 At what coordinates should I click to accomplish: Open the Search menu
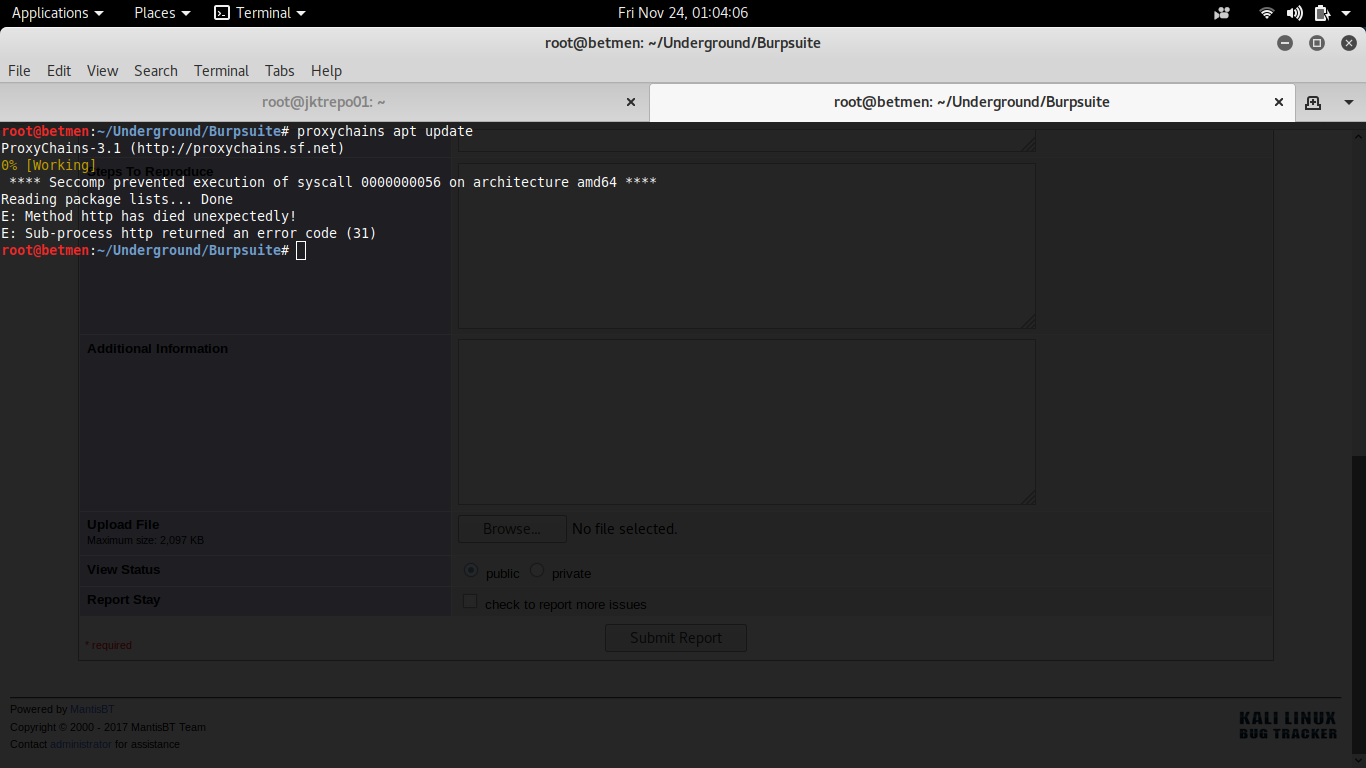[155, 71]
